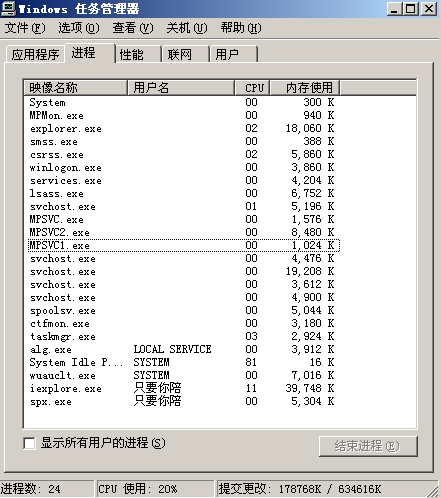Screen dimensions: 441x498
Task: Select the taskmgr.exe process row
Action: 183,337
